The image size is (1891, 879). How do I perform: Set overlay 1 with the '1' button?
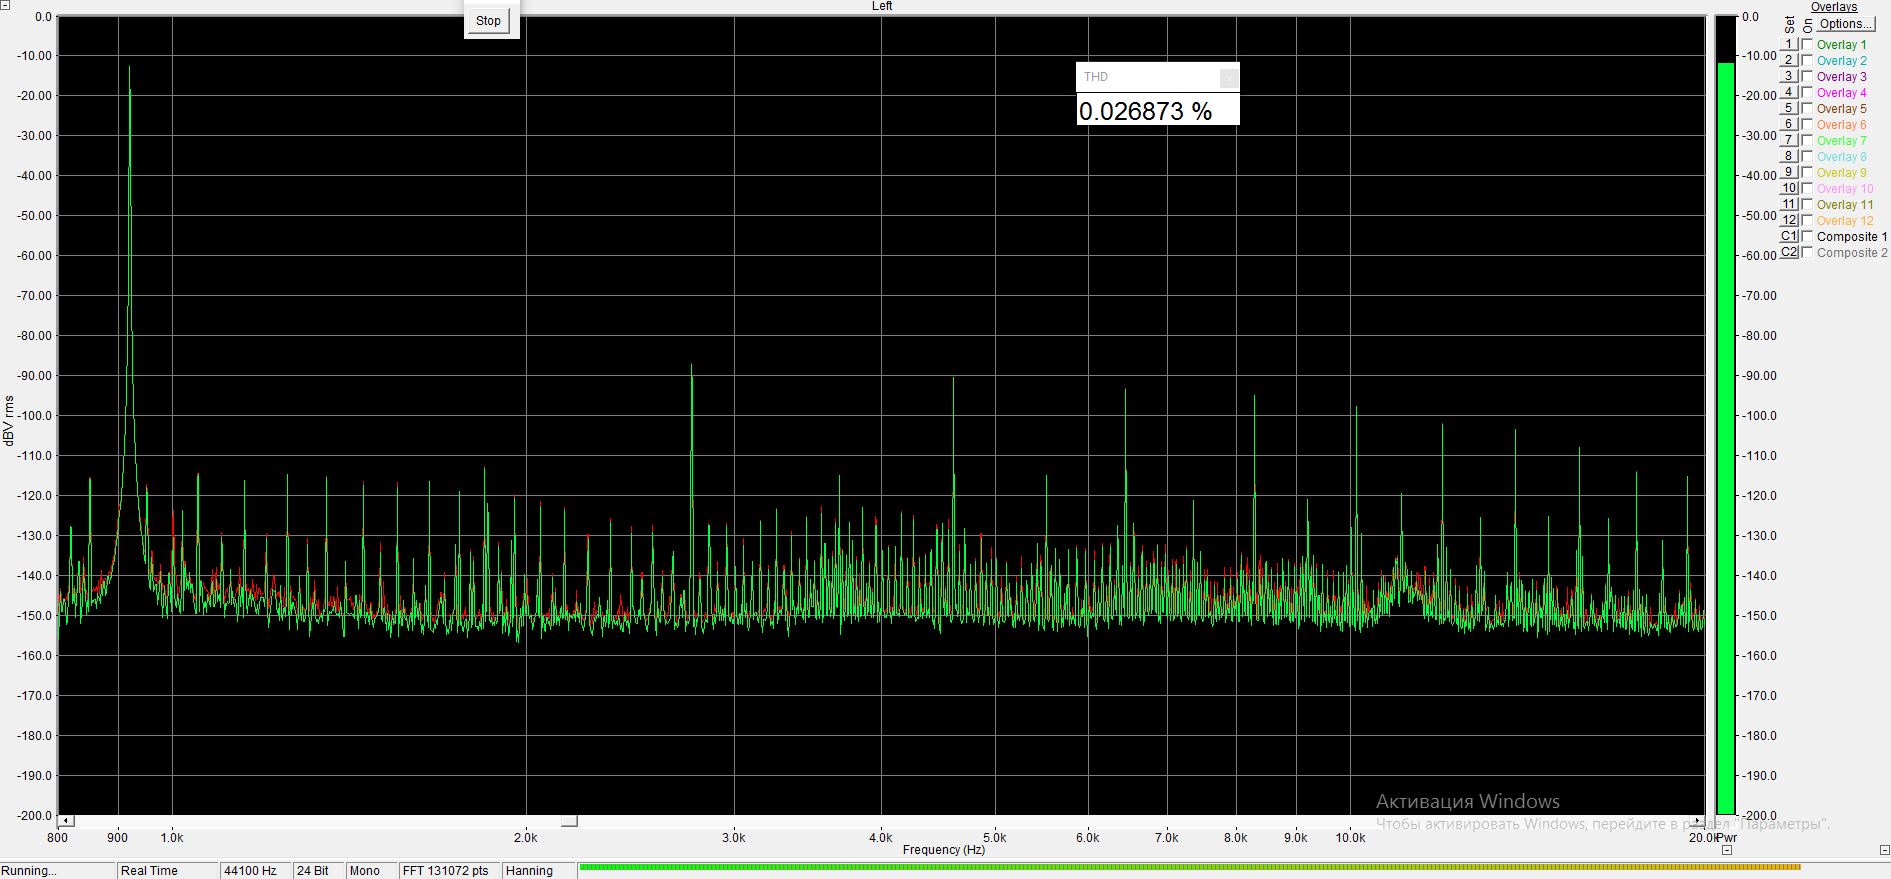(x=1789, y=44)
